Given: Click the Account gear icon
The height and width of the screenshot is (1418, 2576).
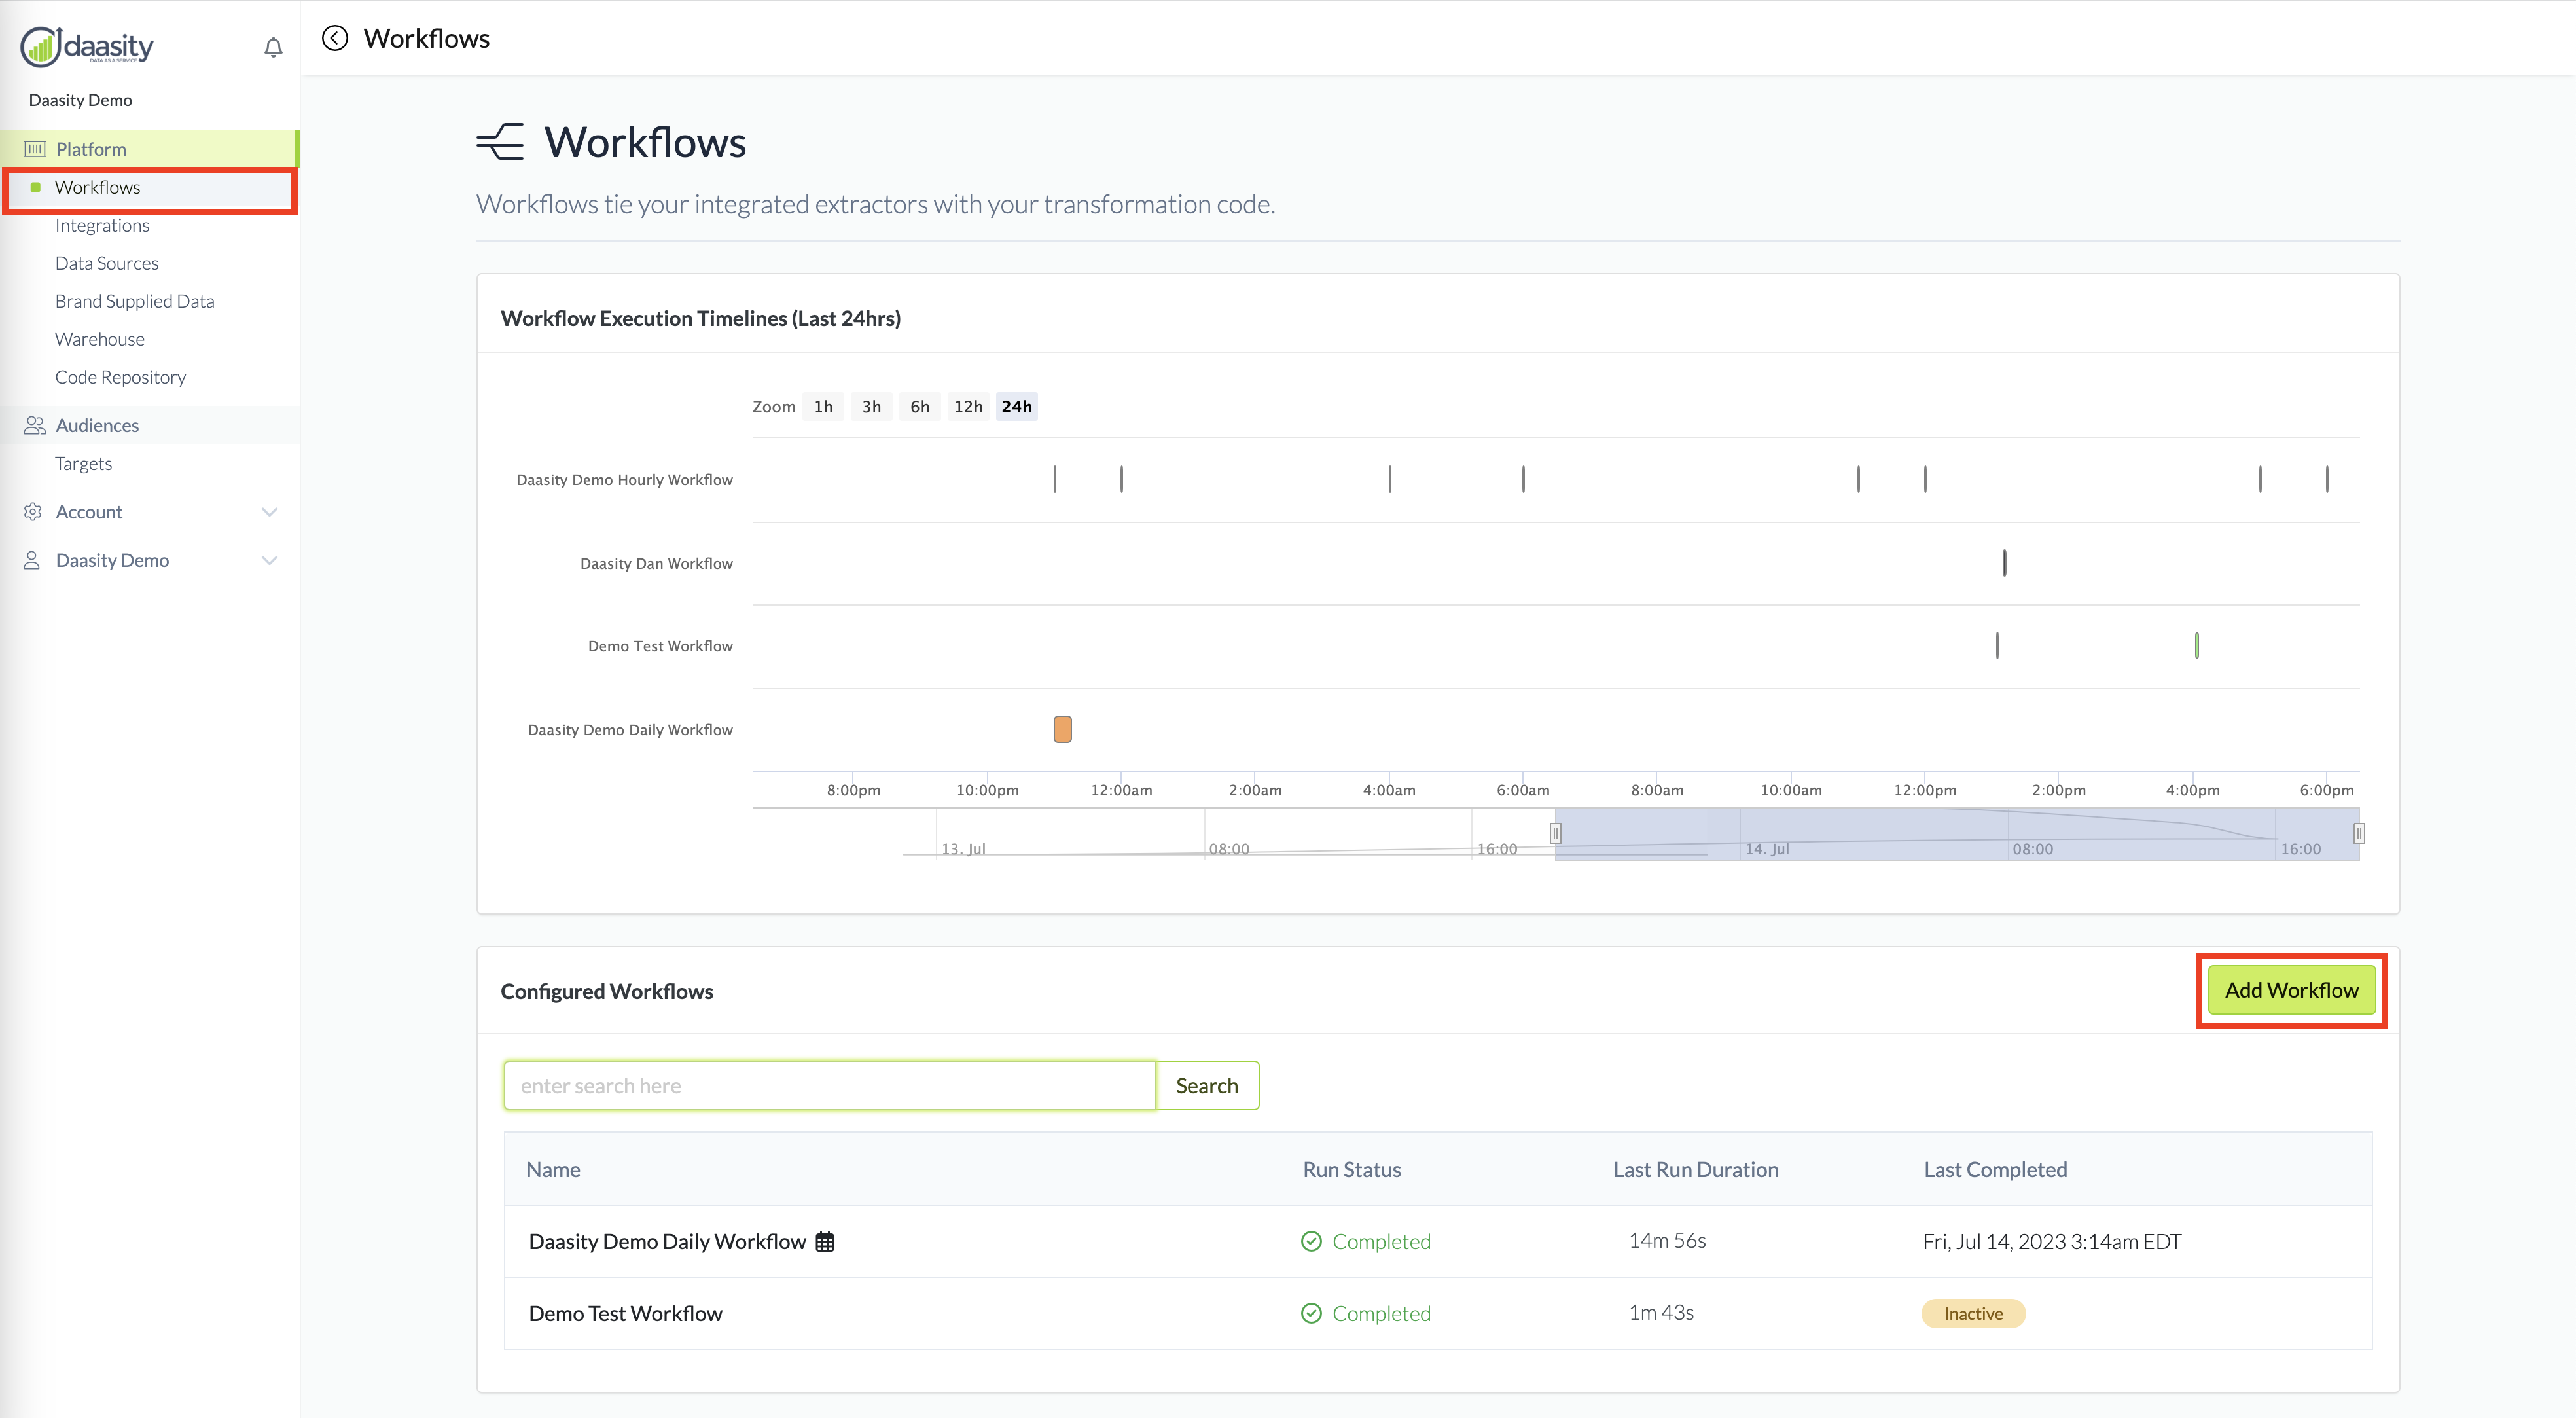Looking at the screenshot, I should click(33, 512).
